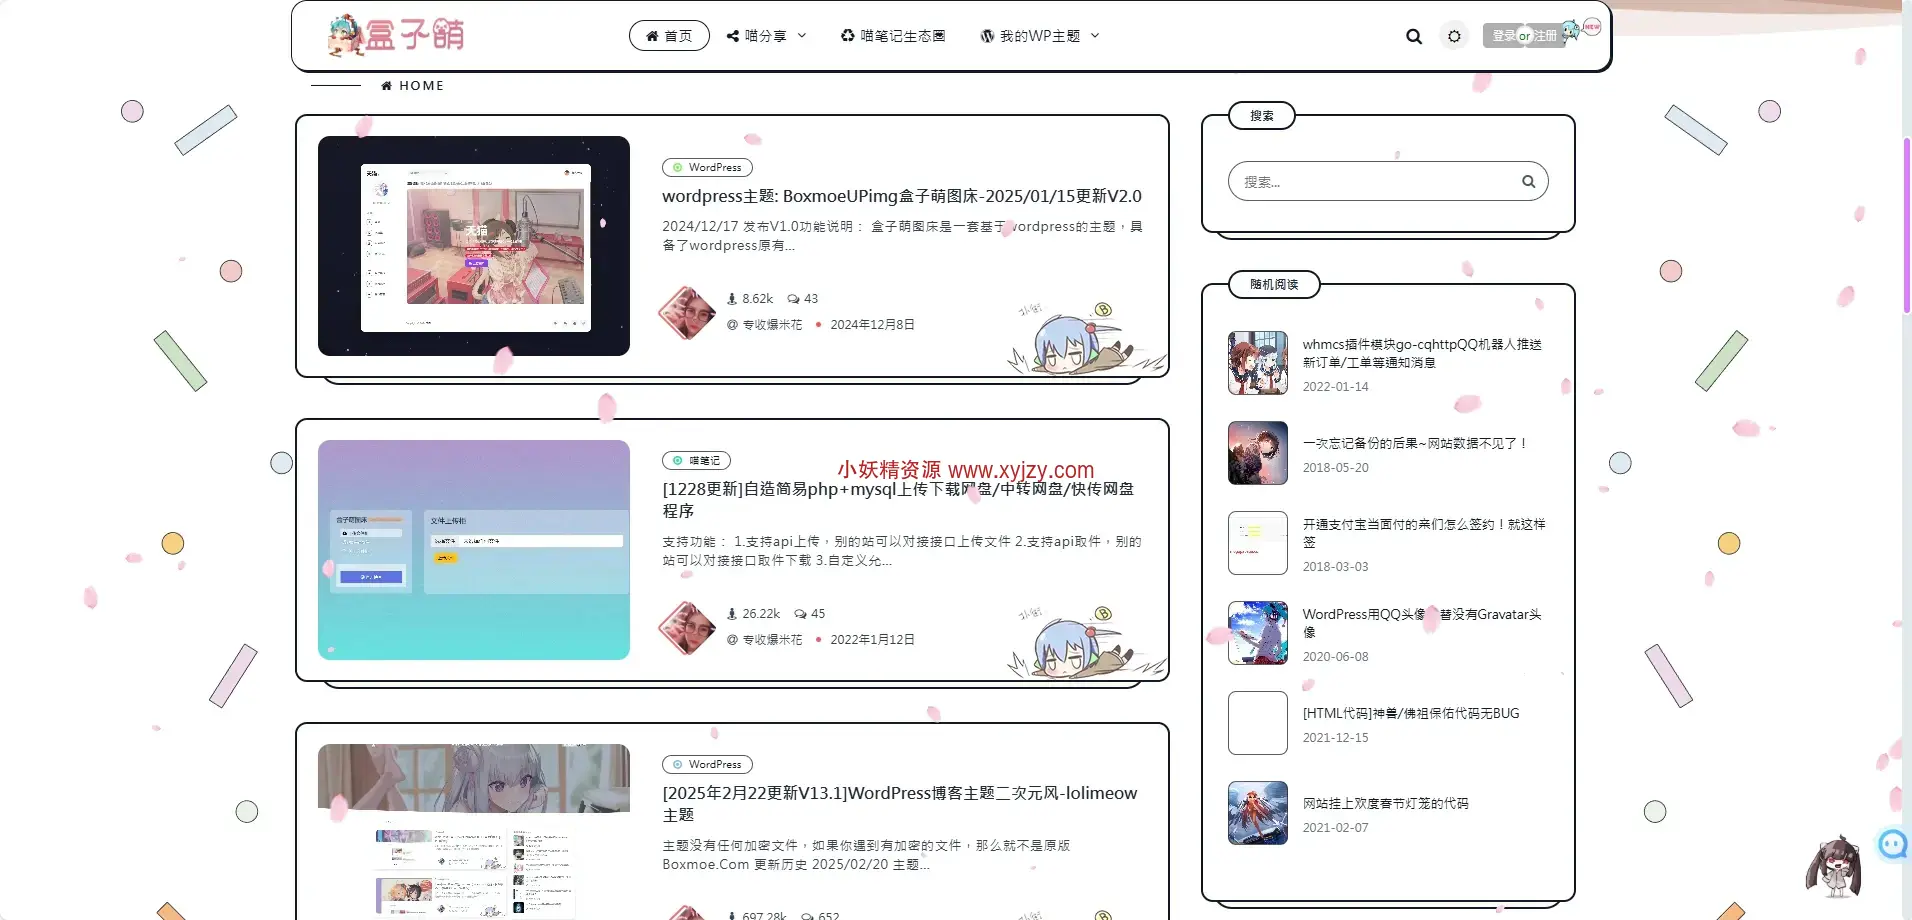Click the 随机阅读 widget heading

click(x=1274, y=285)
